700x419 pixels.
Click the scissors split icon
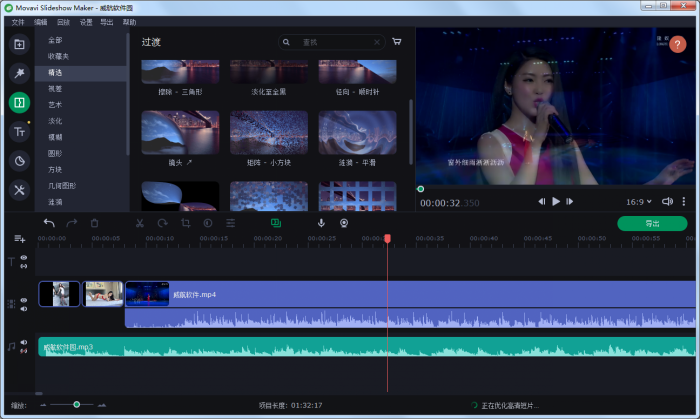pyautogui.click(x=140, y=223)
